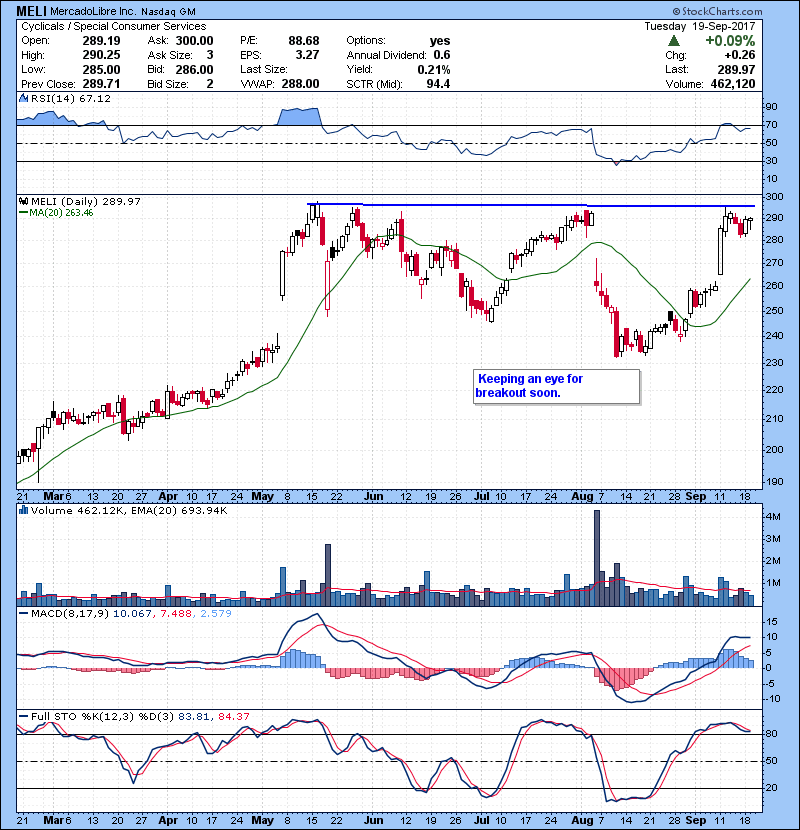This screenshot has width=800, height=830.
Task: Click the RSI indicator icon beside RSI(14)
Action: coord(23,98)
